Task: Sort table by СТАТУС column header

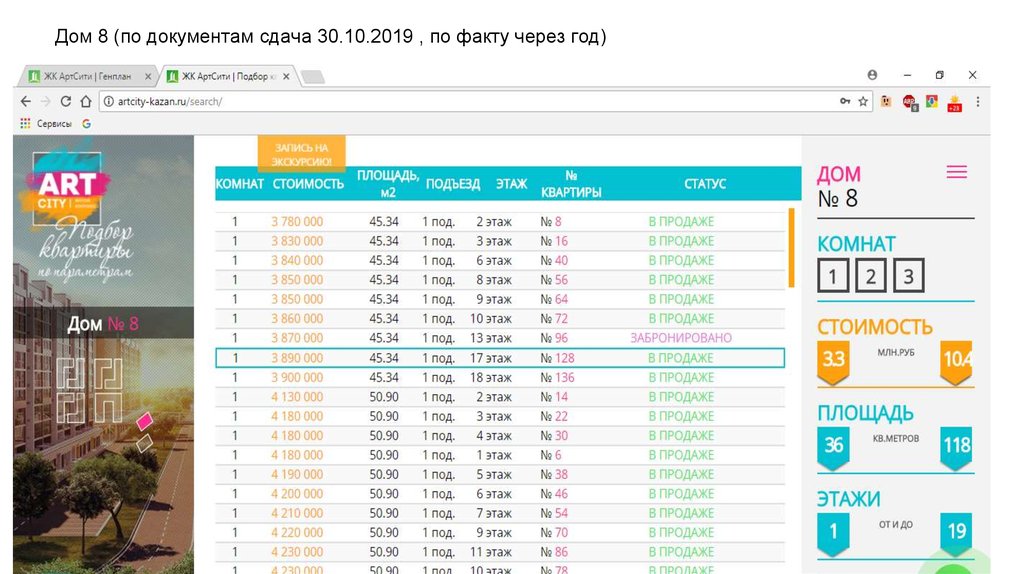Action: pos(705,184)
